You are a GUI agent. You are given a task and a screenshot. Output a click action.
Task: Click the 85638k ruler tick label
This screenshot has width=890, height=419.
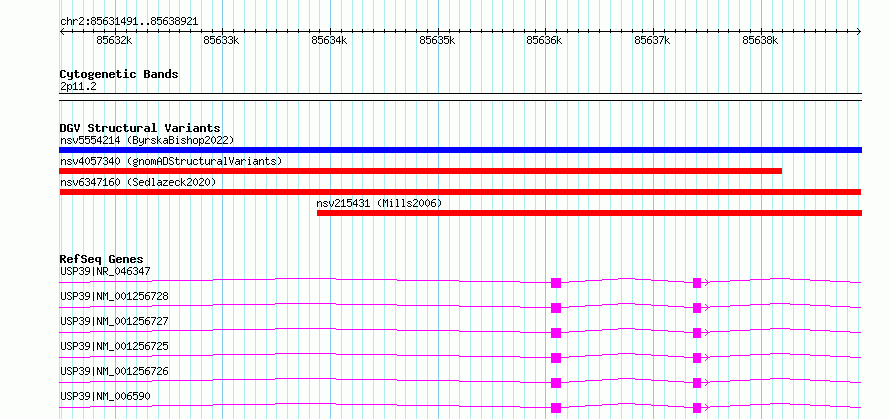(x=760, y=40)
